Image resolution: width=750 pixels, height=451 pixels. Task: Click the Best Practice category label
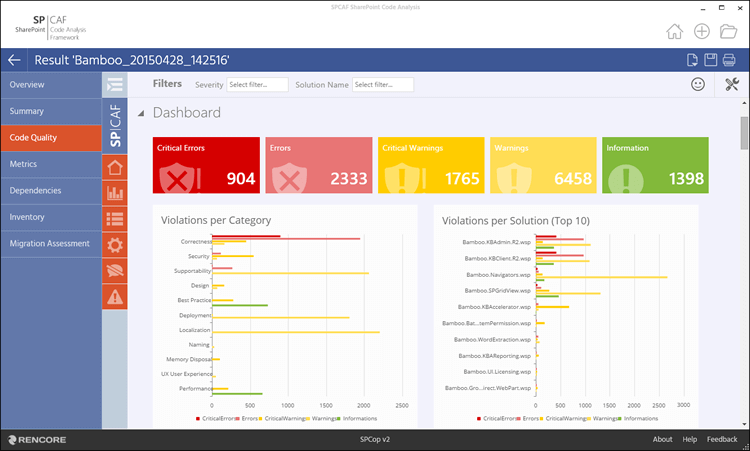tap(194, 300)
